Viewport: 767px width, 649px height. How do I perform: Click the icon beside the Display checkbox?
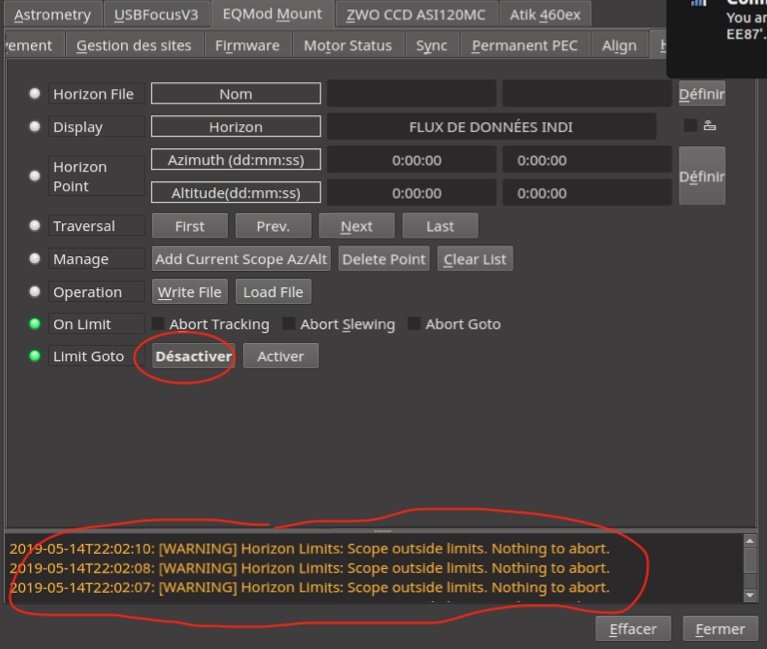[x=710, y=125]
